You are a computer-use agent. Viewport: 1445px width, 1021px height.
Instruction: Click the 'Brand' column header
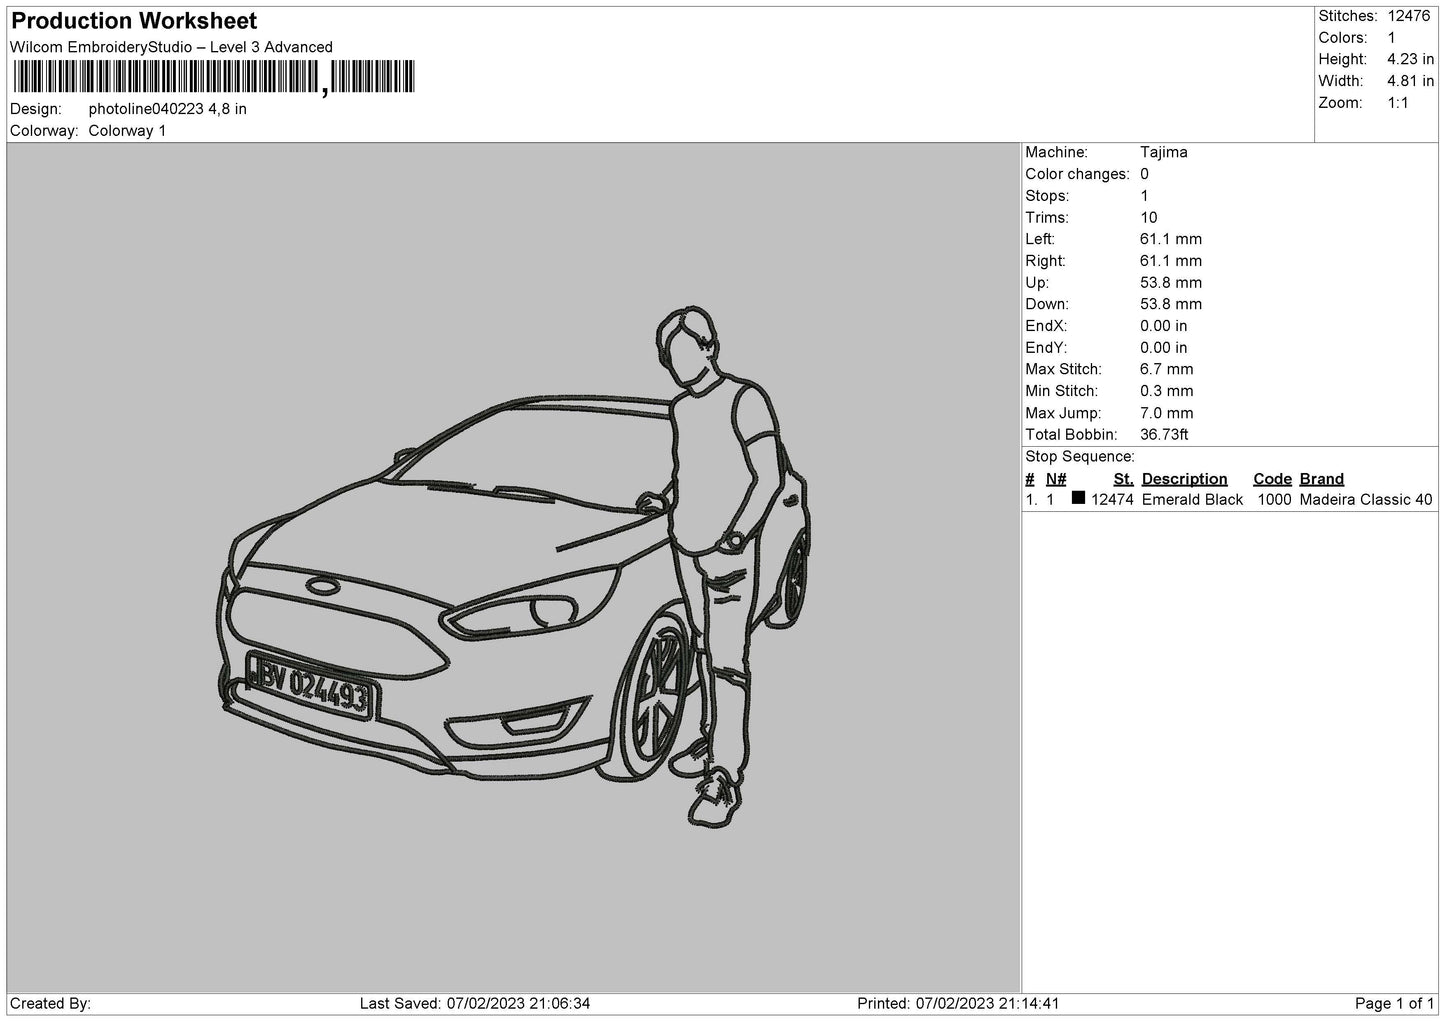point(1321,479)
